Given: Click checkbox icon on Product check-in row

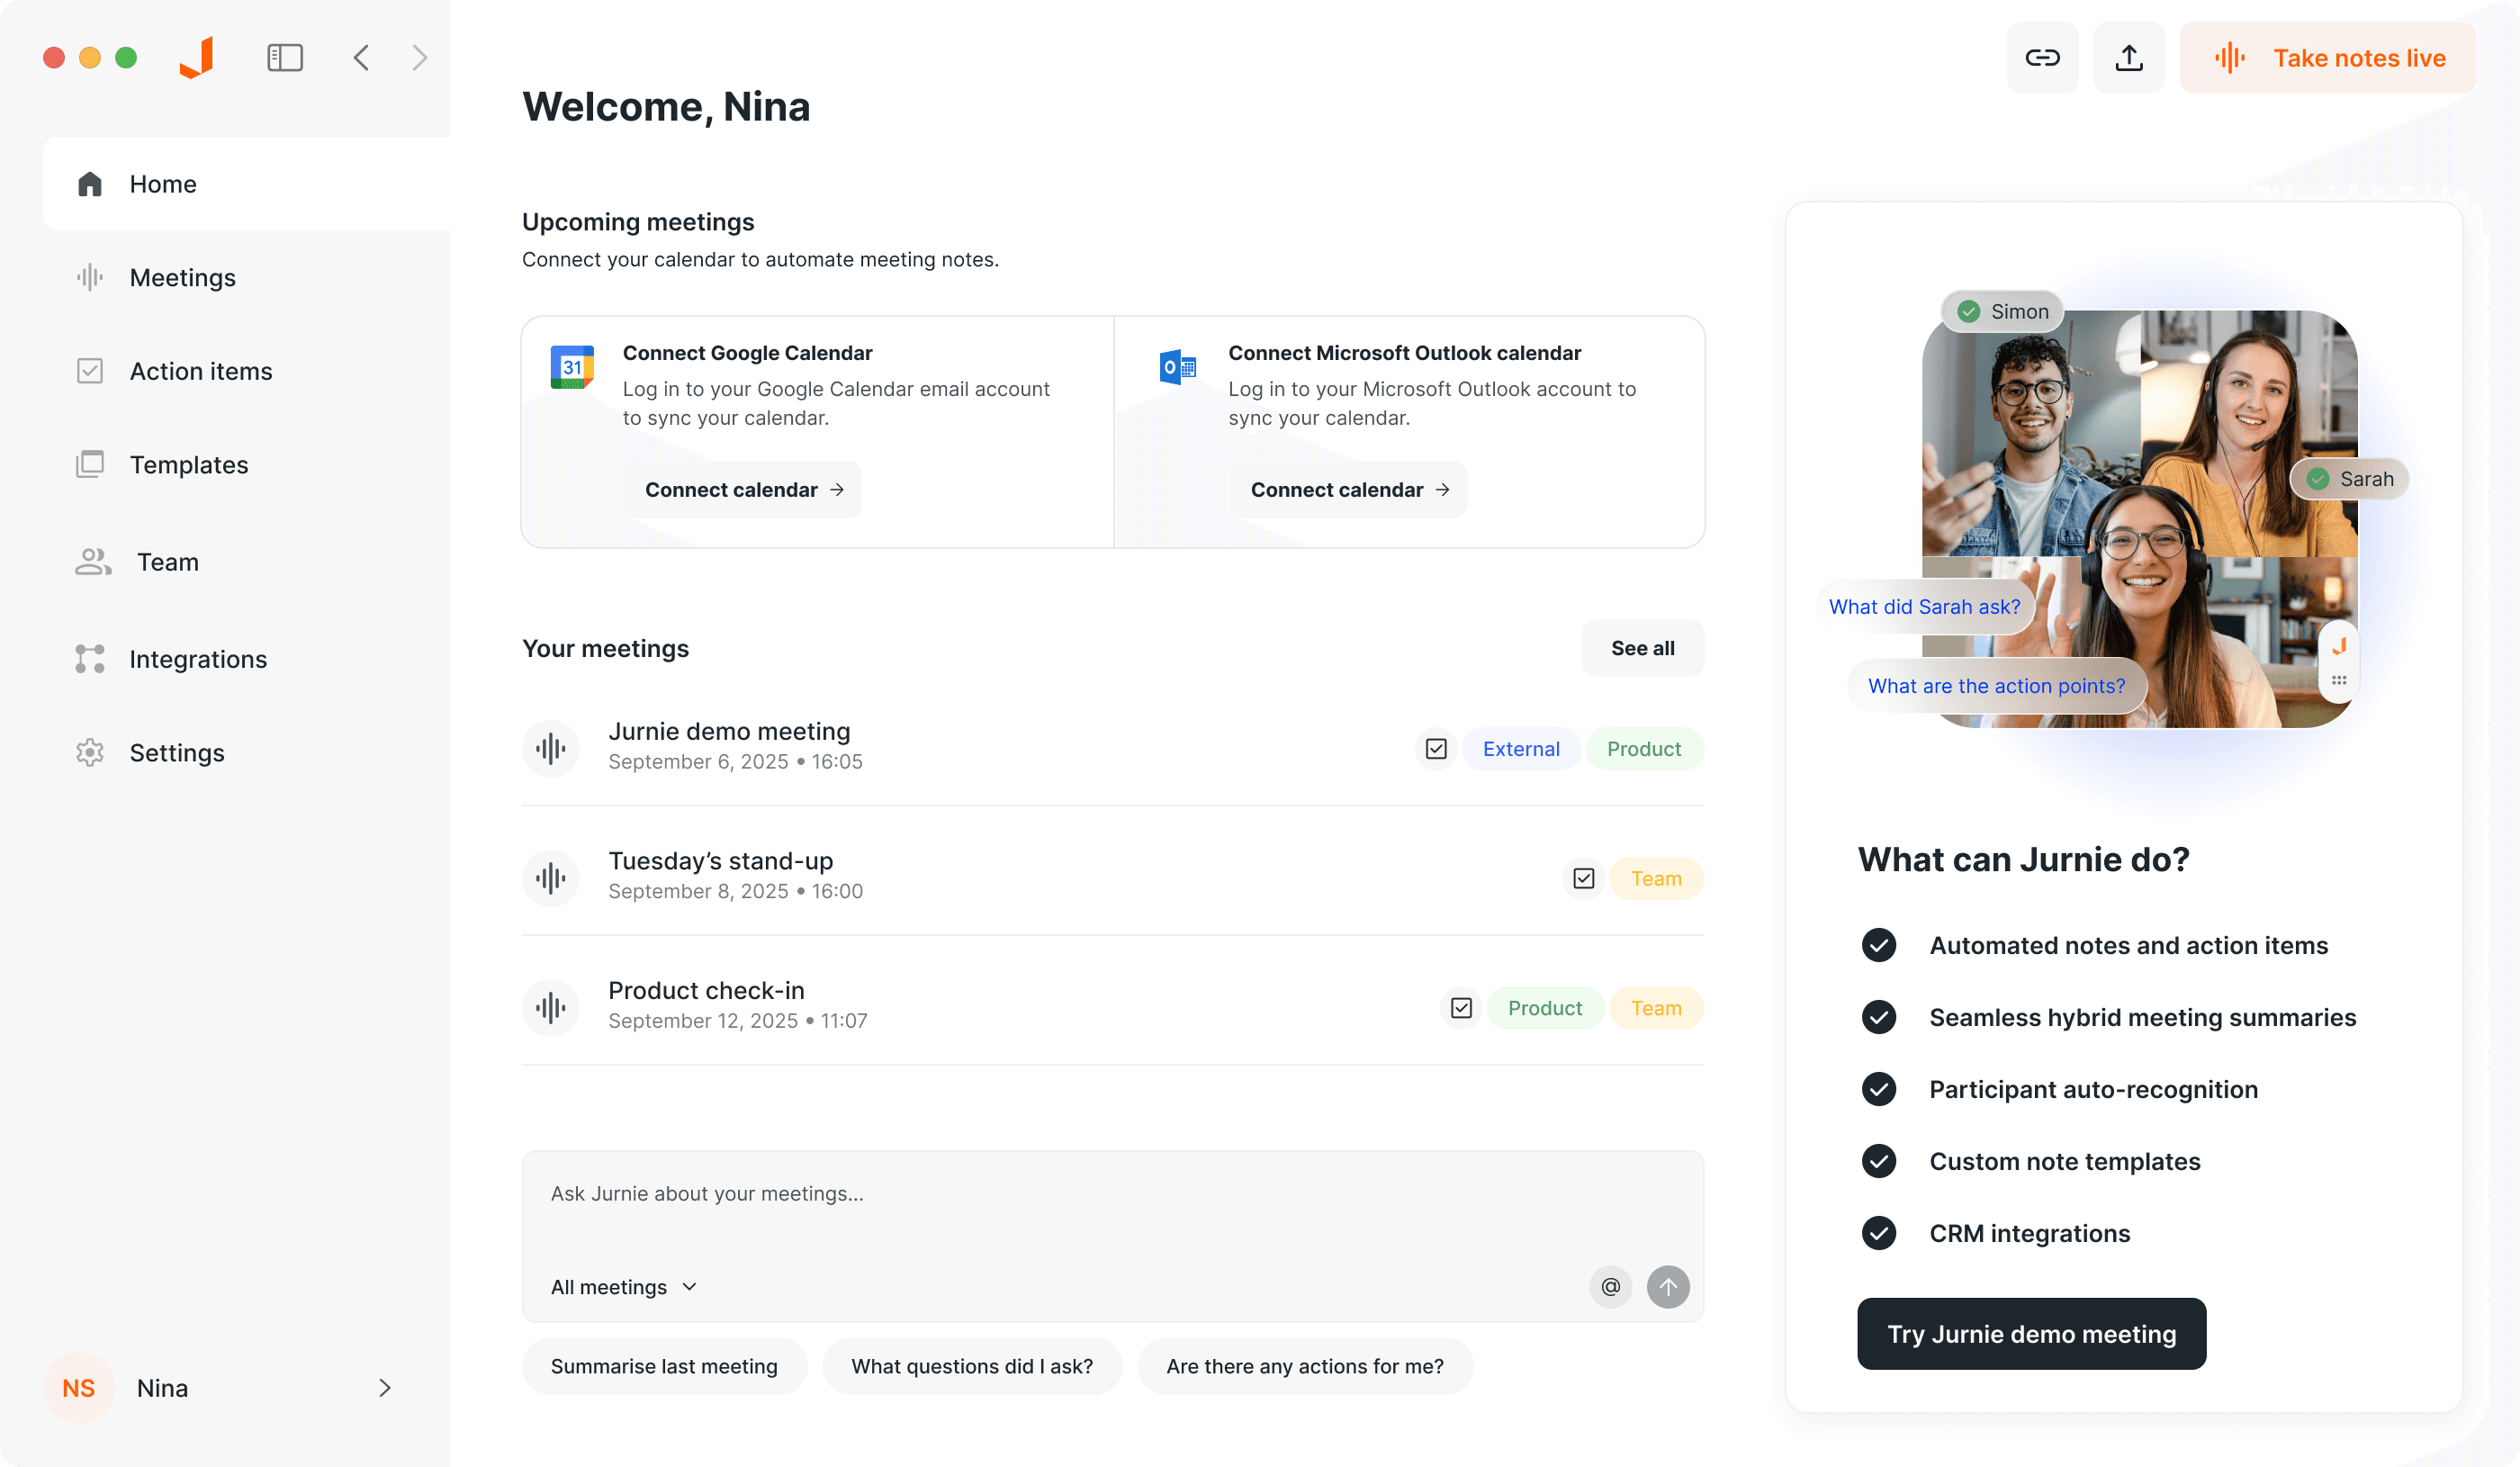Looking at the screenshot, I should click(1461, 1008).
